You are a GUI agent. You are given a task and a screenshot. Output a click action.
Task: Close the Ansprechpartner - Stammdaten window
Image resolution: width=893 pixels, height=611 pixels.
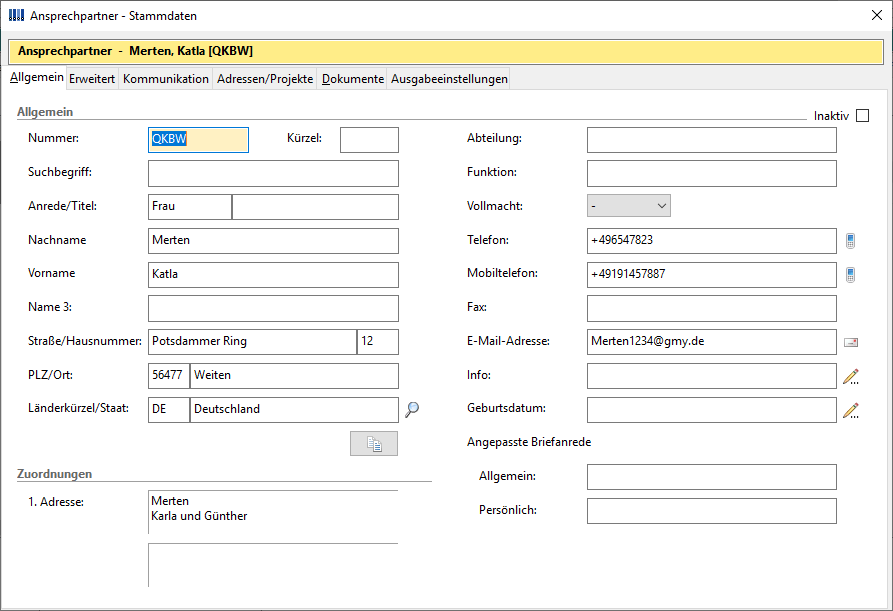pos(876,15)
